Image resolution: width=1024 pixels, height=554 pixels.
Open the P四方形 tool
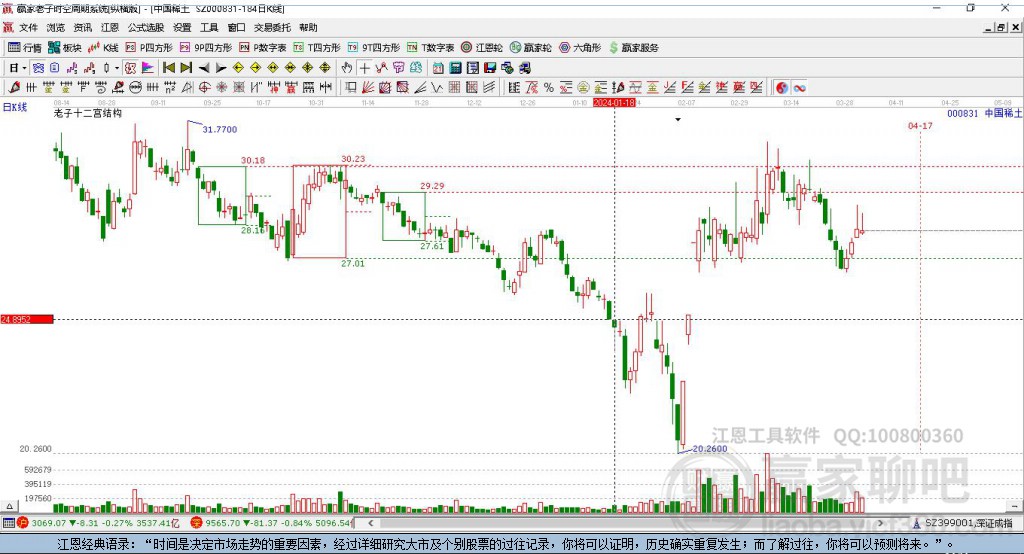[149, 48]
